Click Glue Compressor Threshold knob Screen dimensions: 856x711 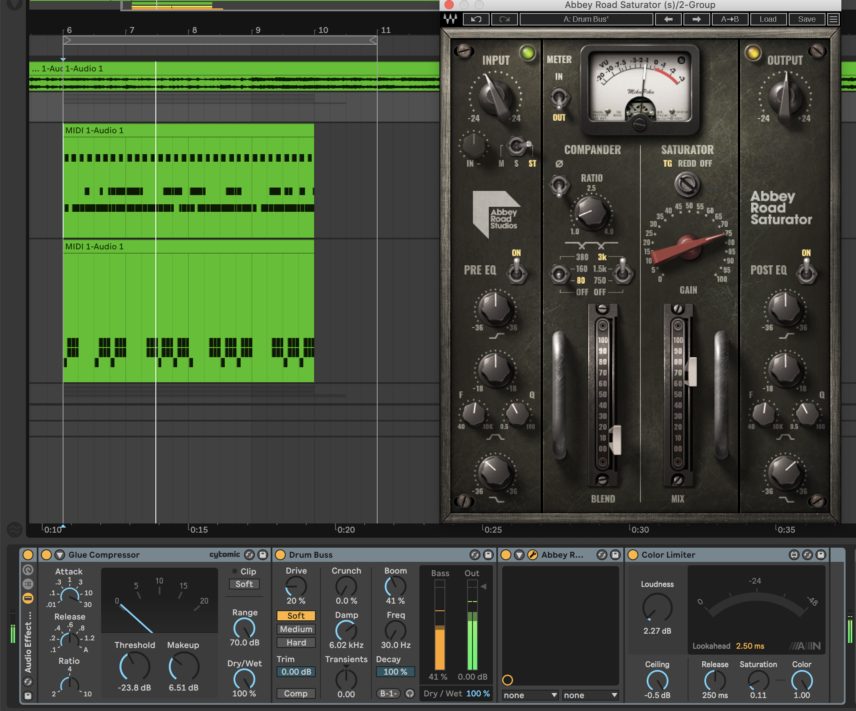pos(134,667)
